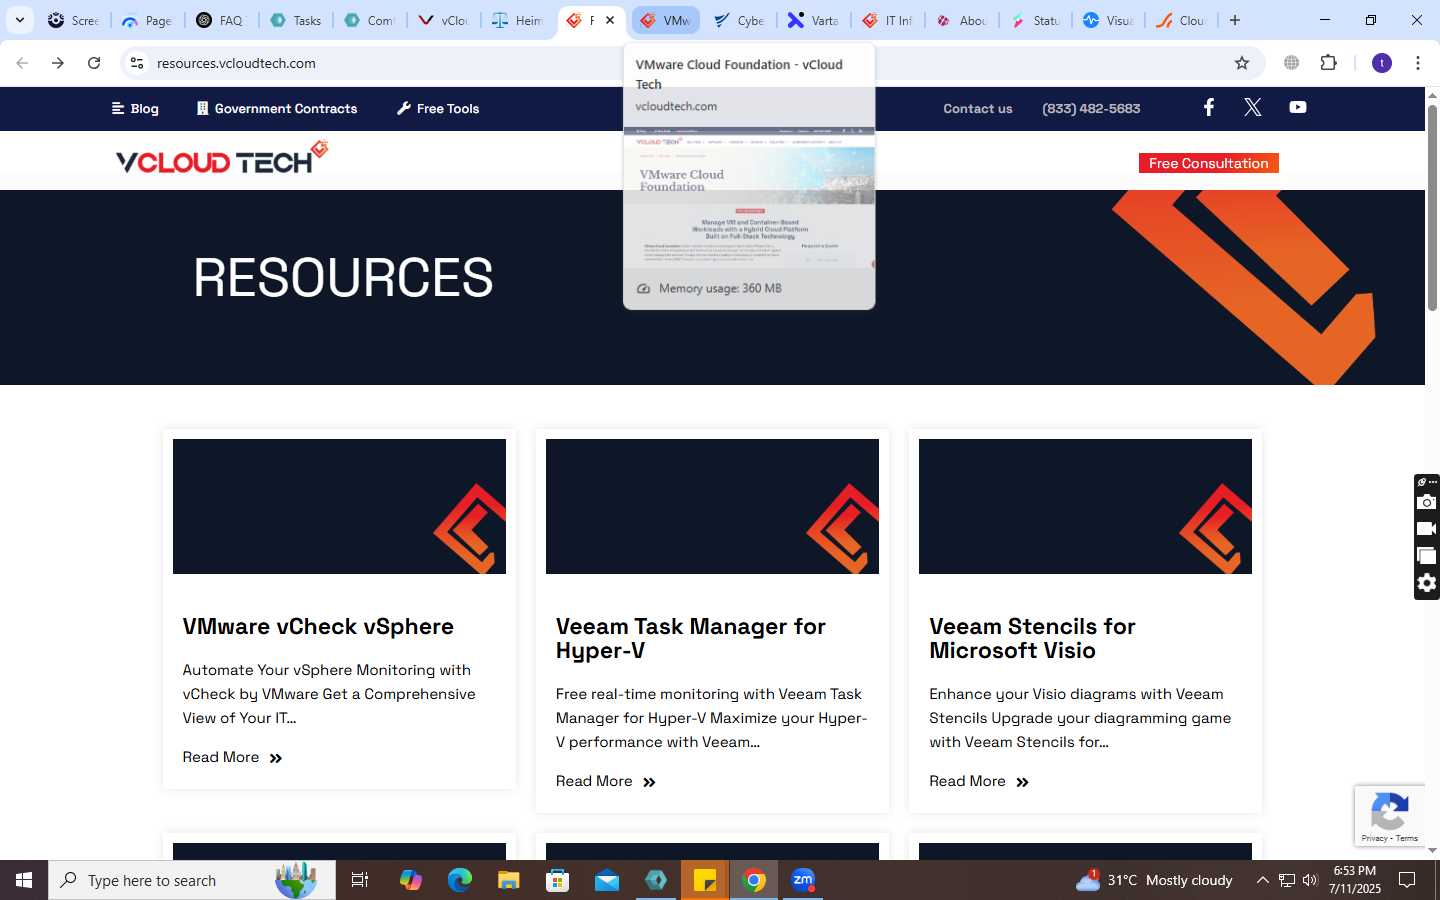Click the page vertical scrollbar
This screenshot has height=900, width=1440.
pos(1432,206)
